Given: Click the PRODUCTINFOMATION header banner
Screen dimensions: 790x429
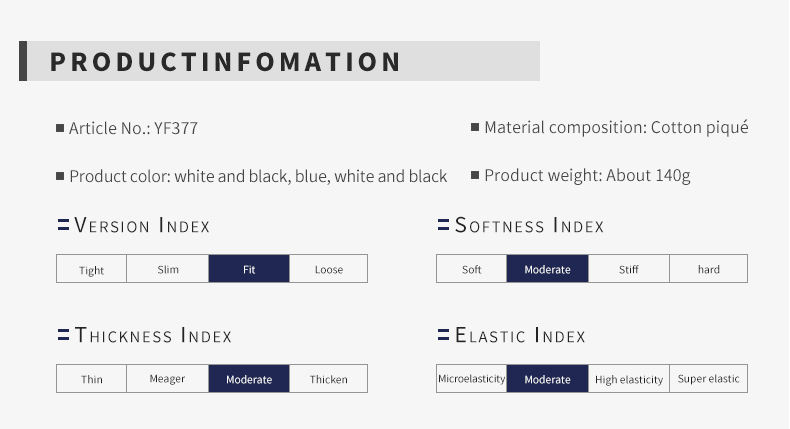Looking at the screenshot, I should tap(280, 61).
